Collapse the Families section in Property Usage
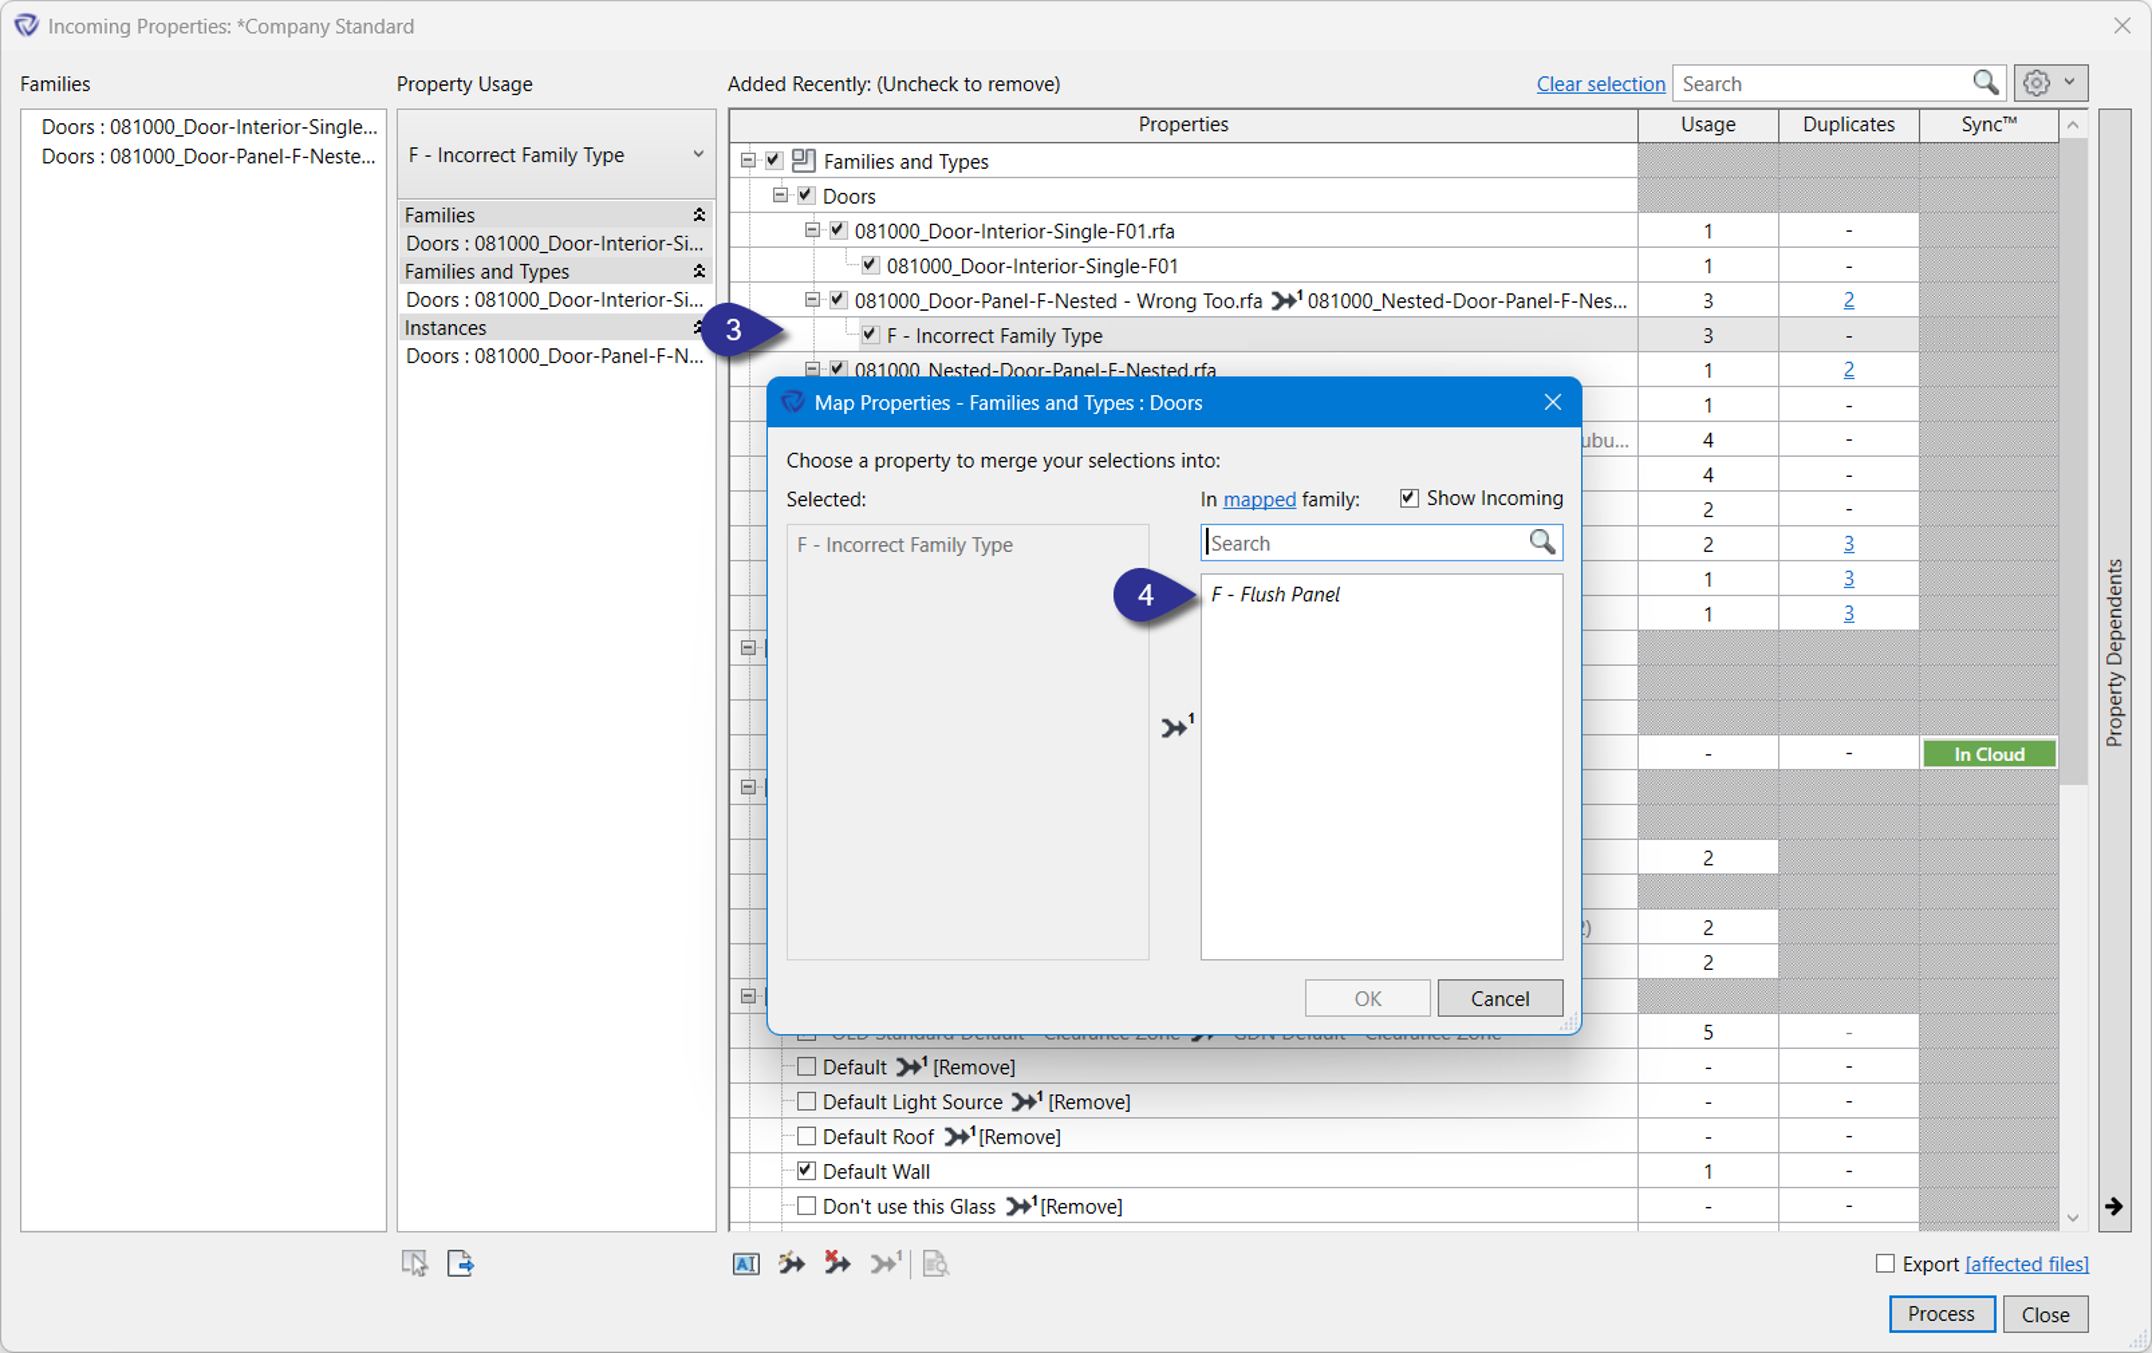 pyautogui.click(x=699, y=215)
